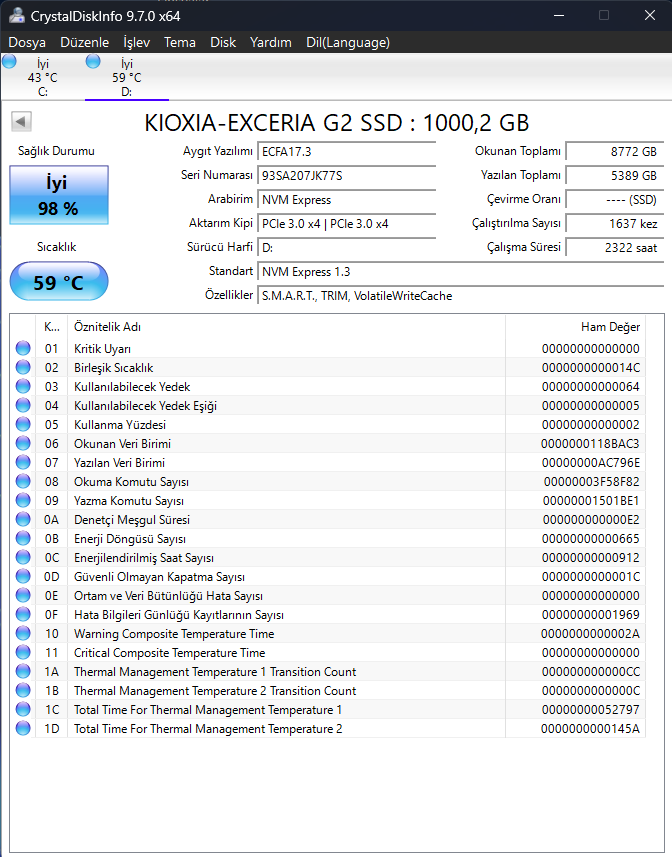This screenshot has width=672, height=857.
Task: Open the İşlev menu
Action: (x=137, y=42)
